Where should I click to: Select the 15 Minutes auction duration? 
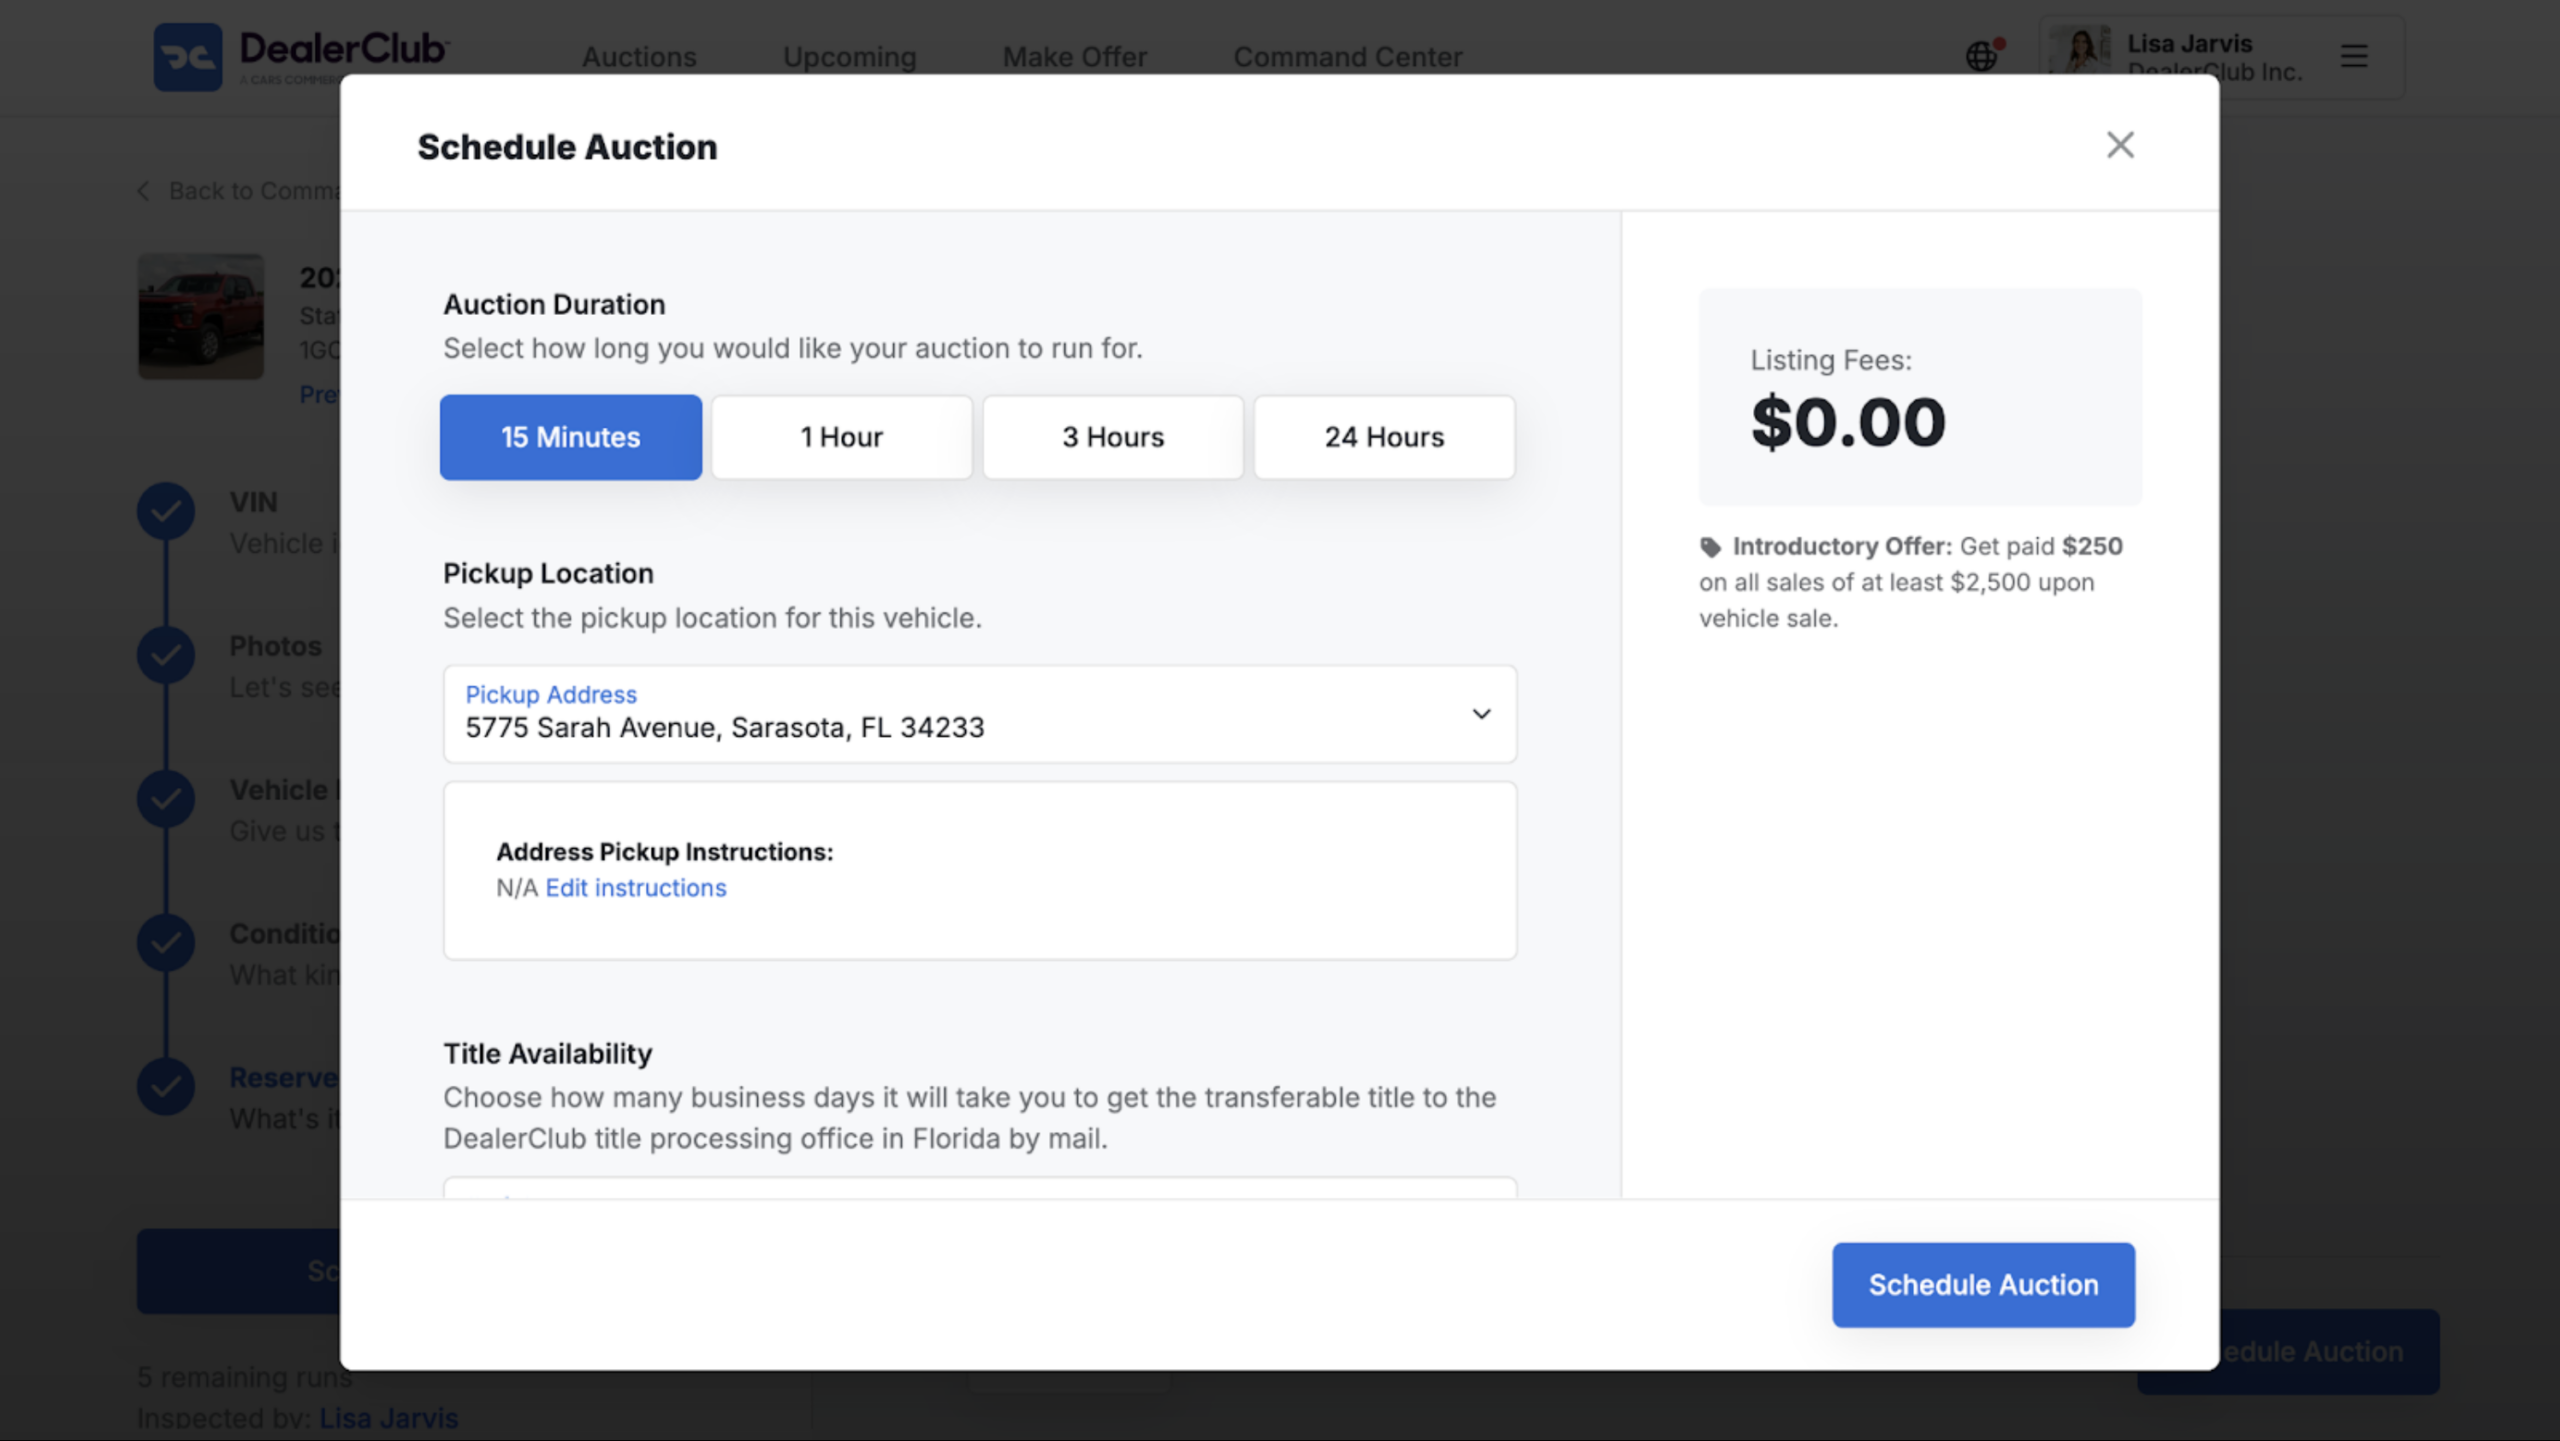(570, 437)
